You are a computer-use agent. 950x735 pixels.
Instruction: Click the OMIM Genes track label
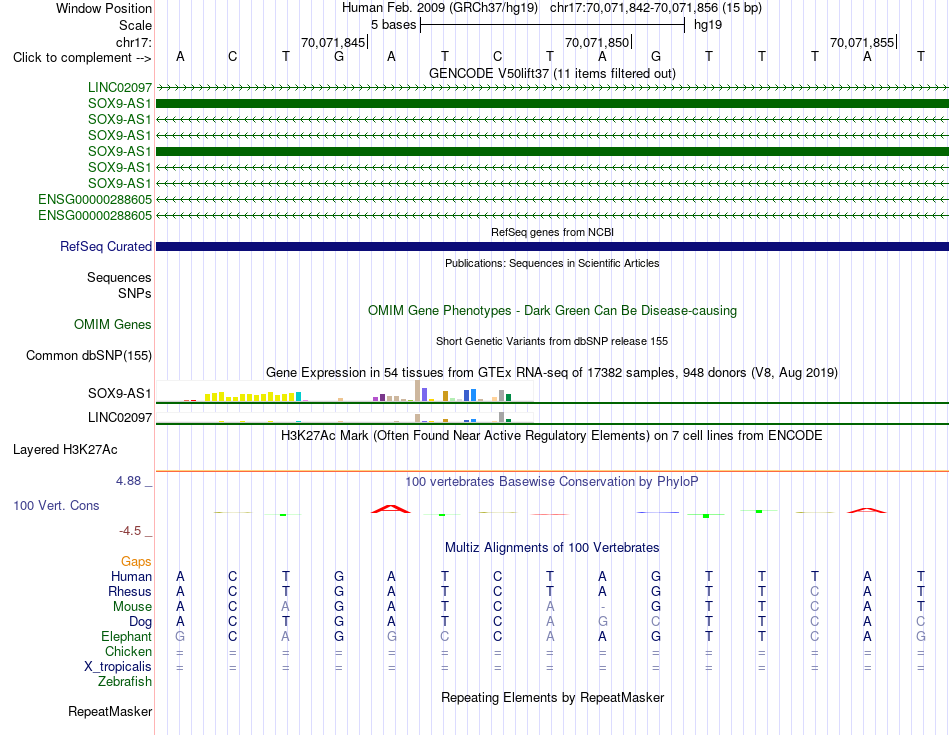point(113,324)
